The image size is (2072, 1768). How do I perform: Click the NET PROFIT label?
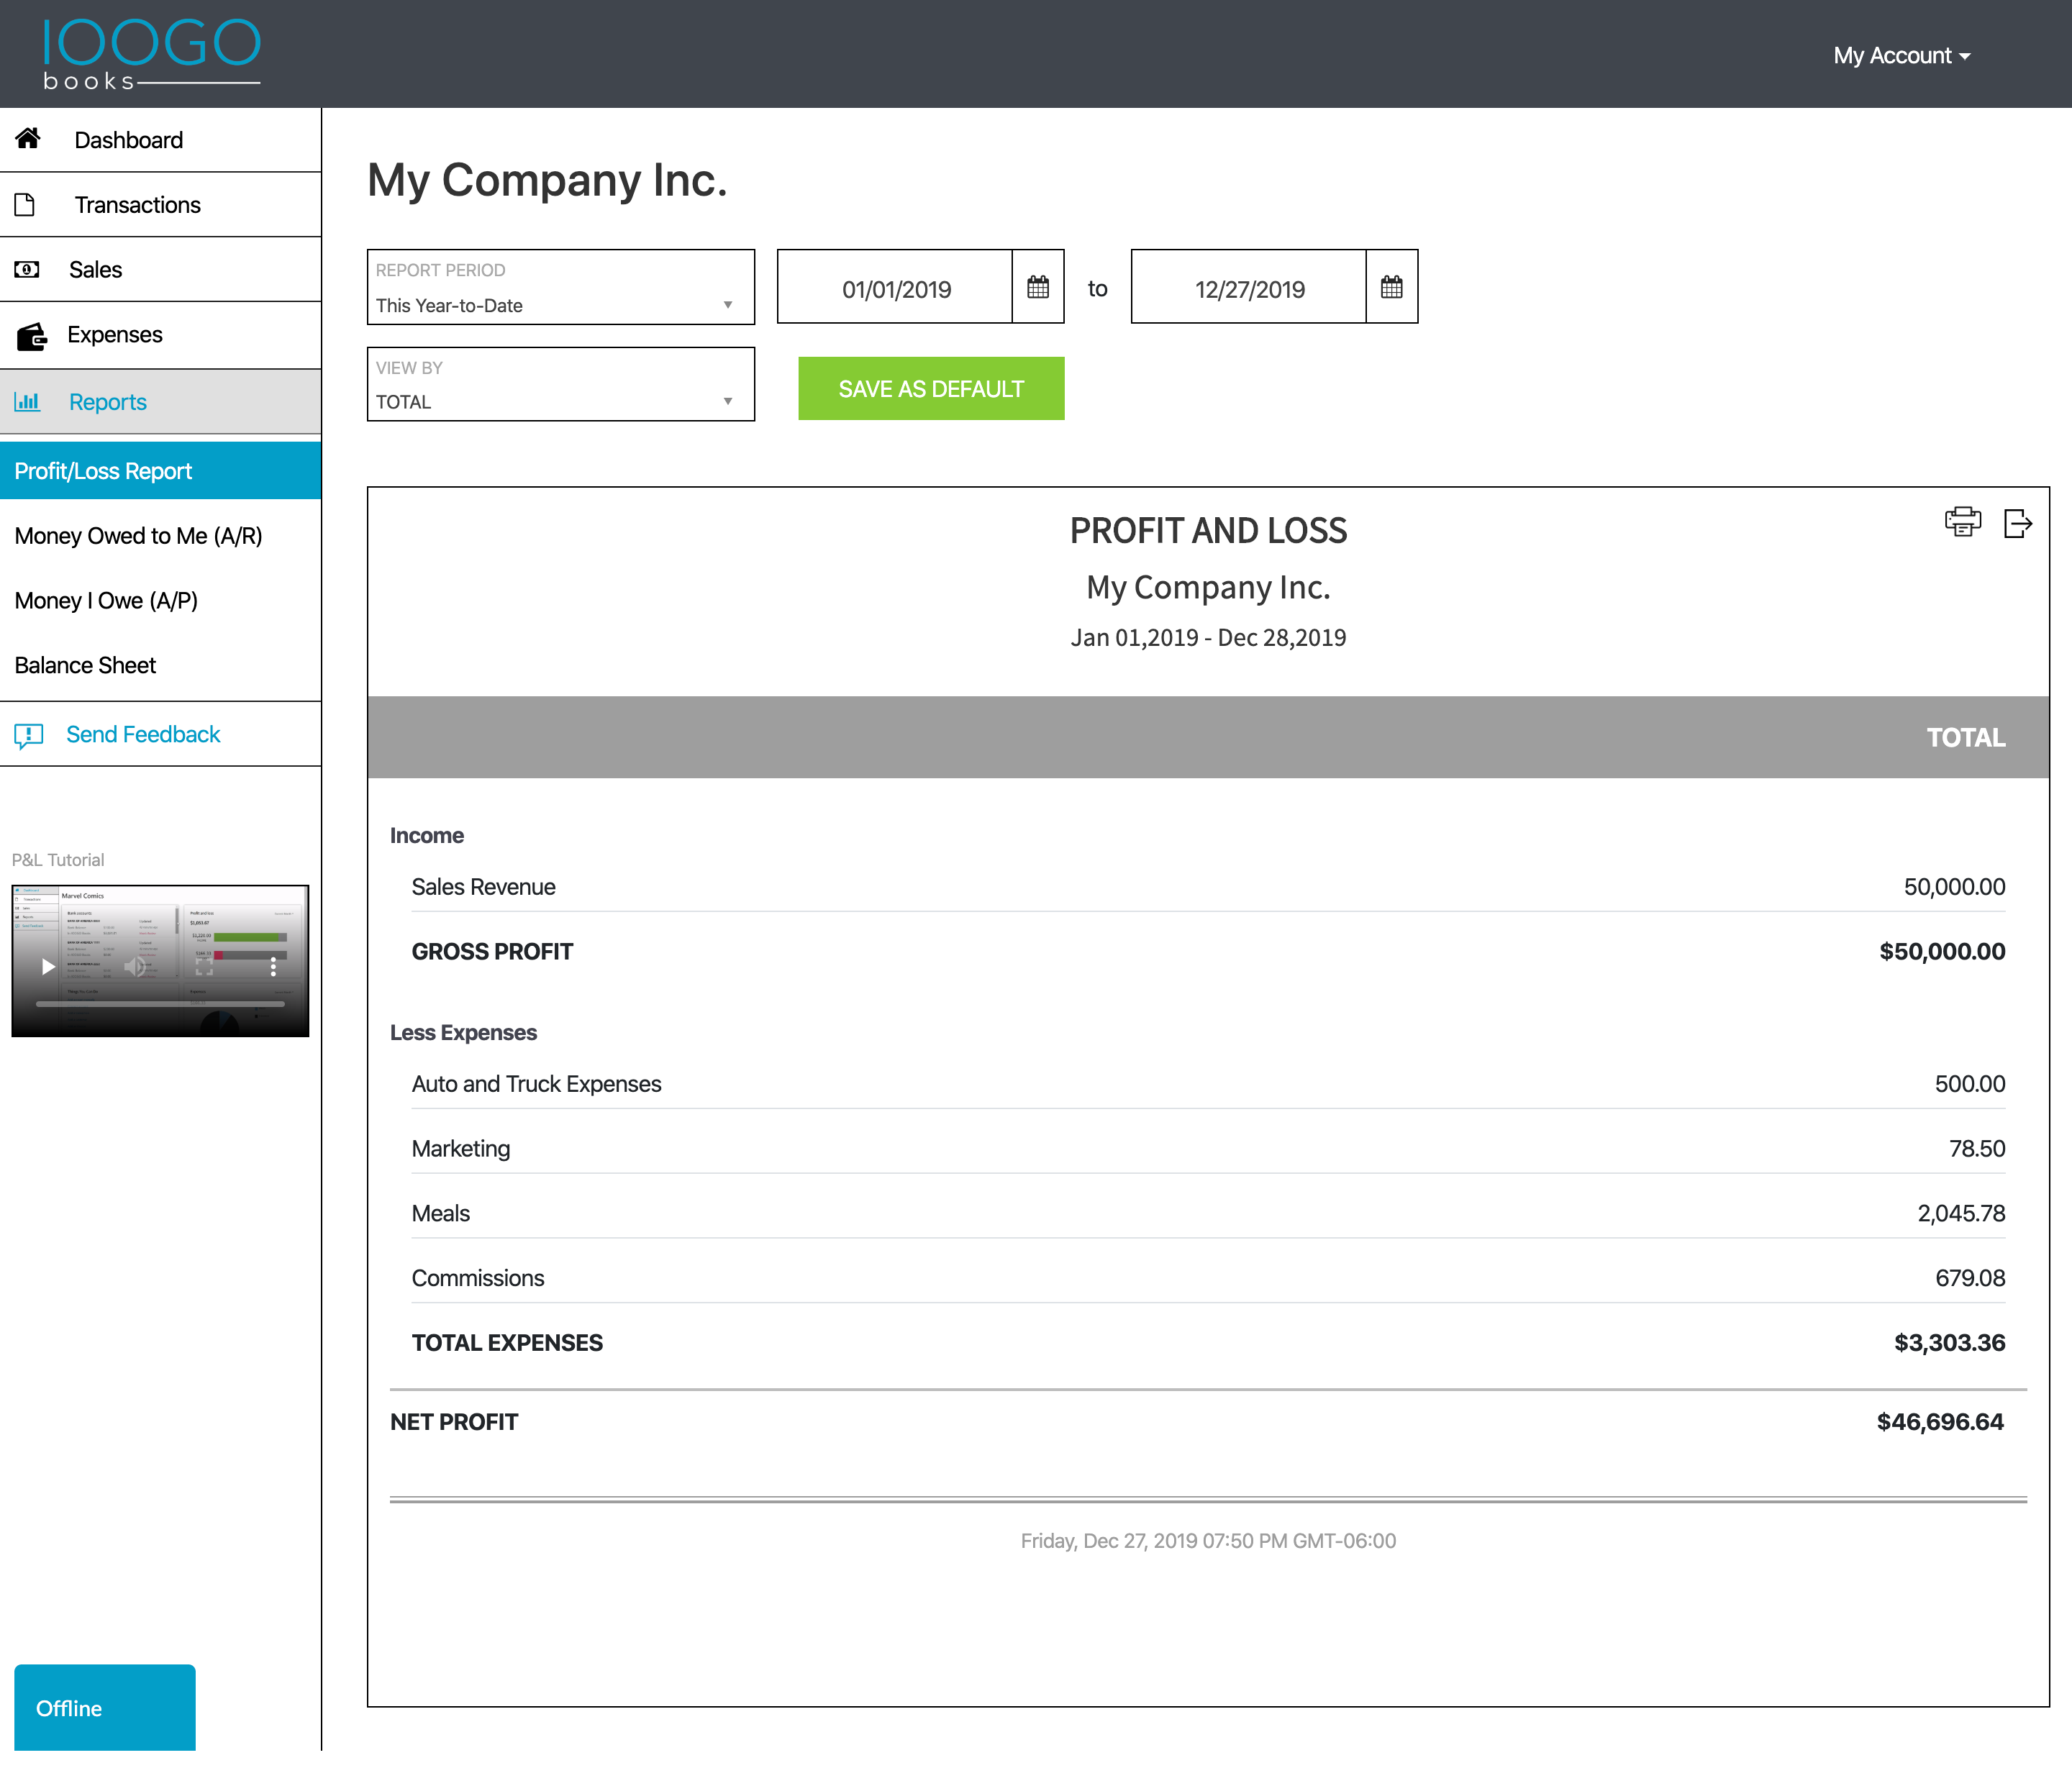(x=454, y=1422)
